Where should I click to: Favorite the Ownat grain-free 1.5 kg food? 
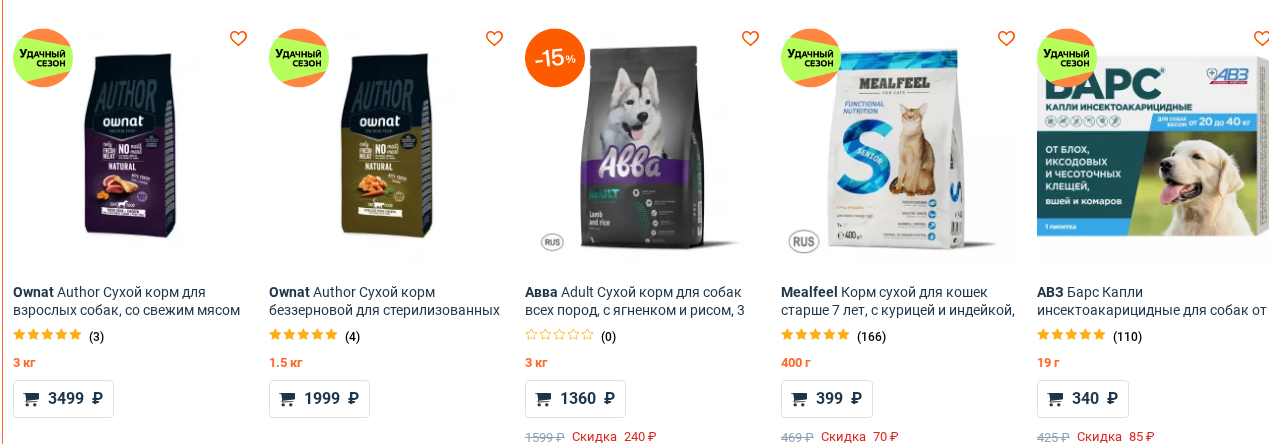pyautogui.click(x=494, y=38)
